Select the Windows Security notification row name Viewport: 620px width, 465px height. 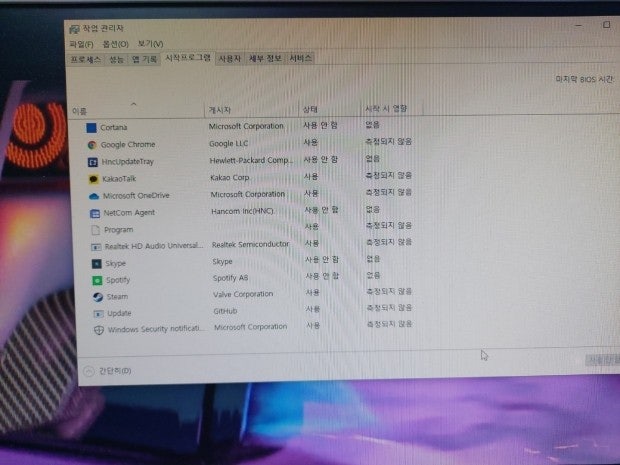[x=157, y=329]
